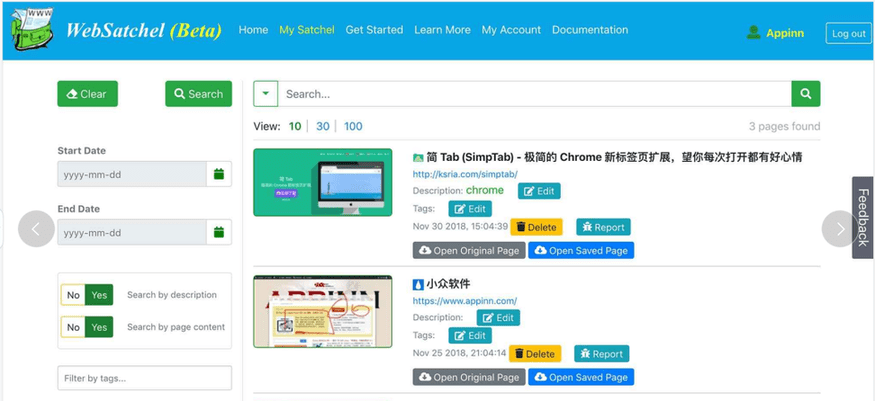Report the SimpTab entry dated Nov 30
Viewport: 875px width, 401px height.
(603, 227)
